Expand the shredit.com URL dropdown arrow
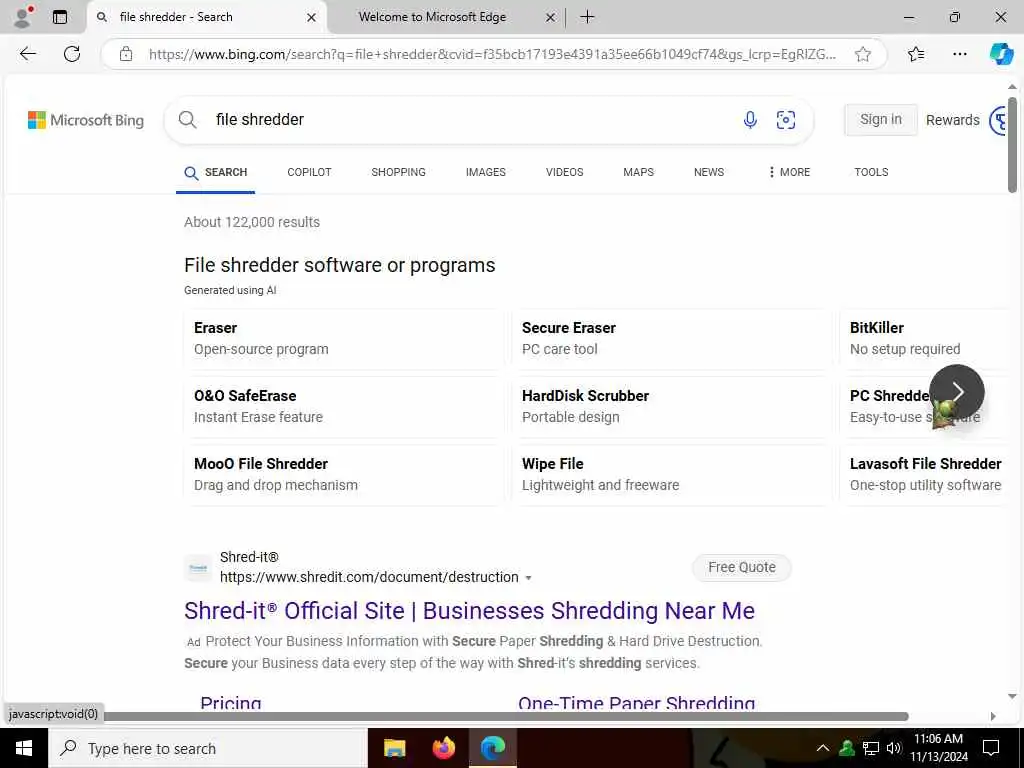 click(x=528, y=578)
